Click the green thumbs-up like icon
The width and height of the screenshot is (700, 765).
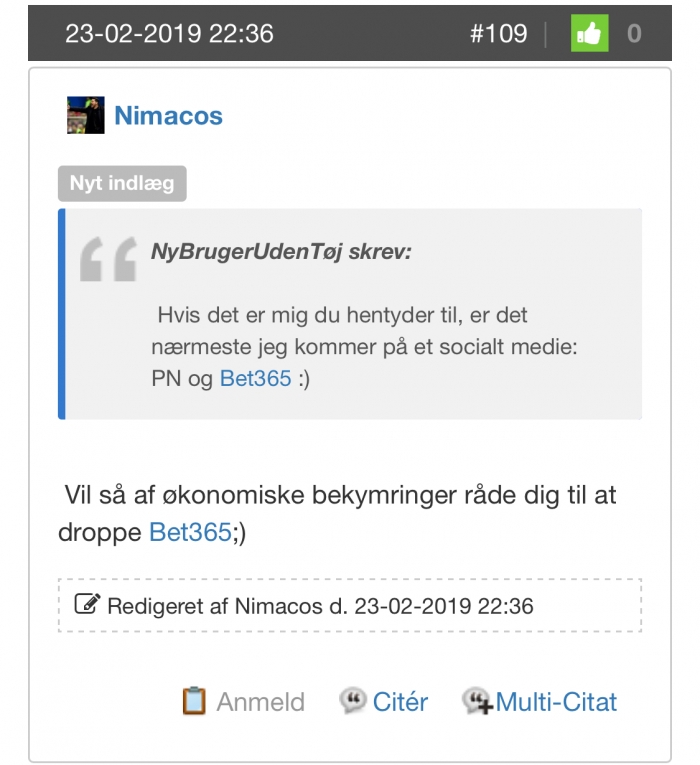point(590,34)
